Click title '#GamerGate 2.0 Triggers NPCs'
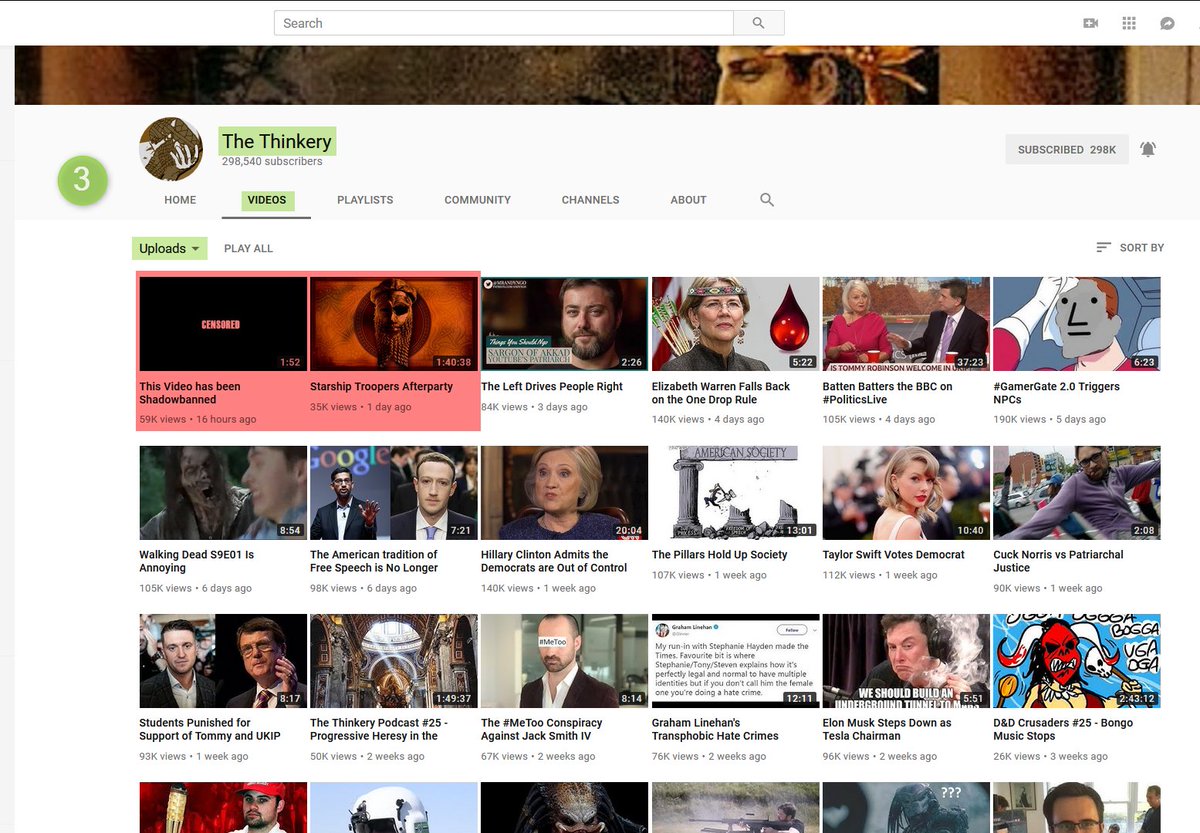The width and height of the screenshot is (1200, 833). [x=1057, y=393]
